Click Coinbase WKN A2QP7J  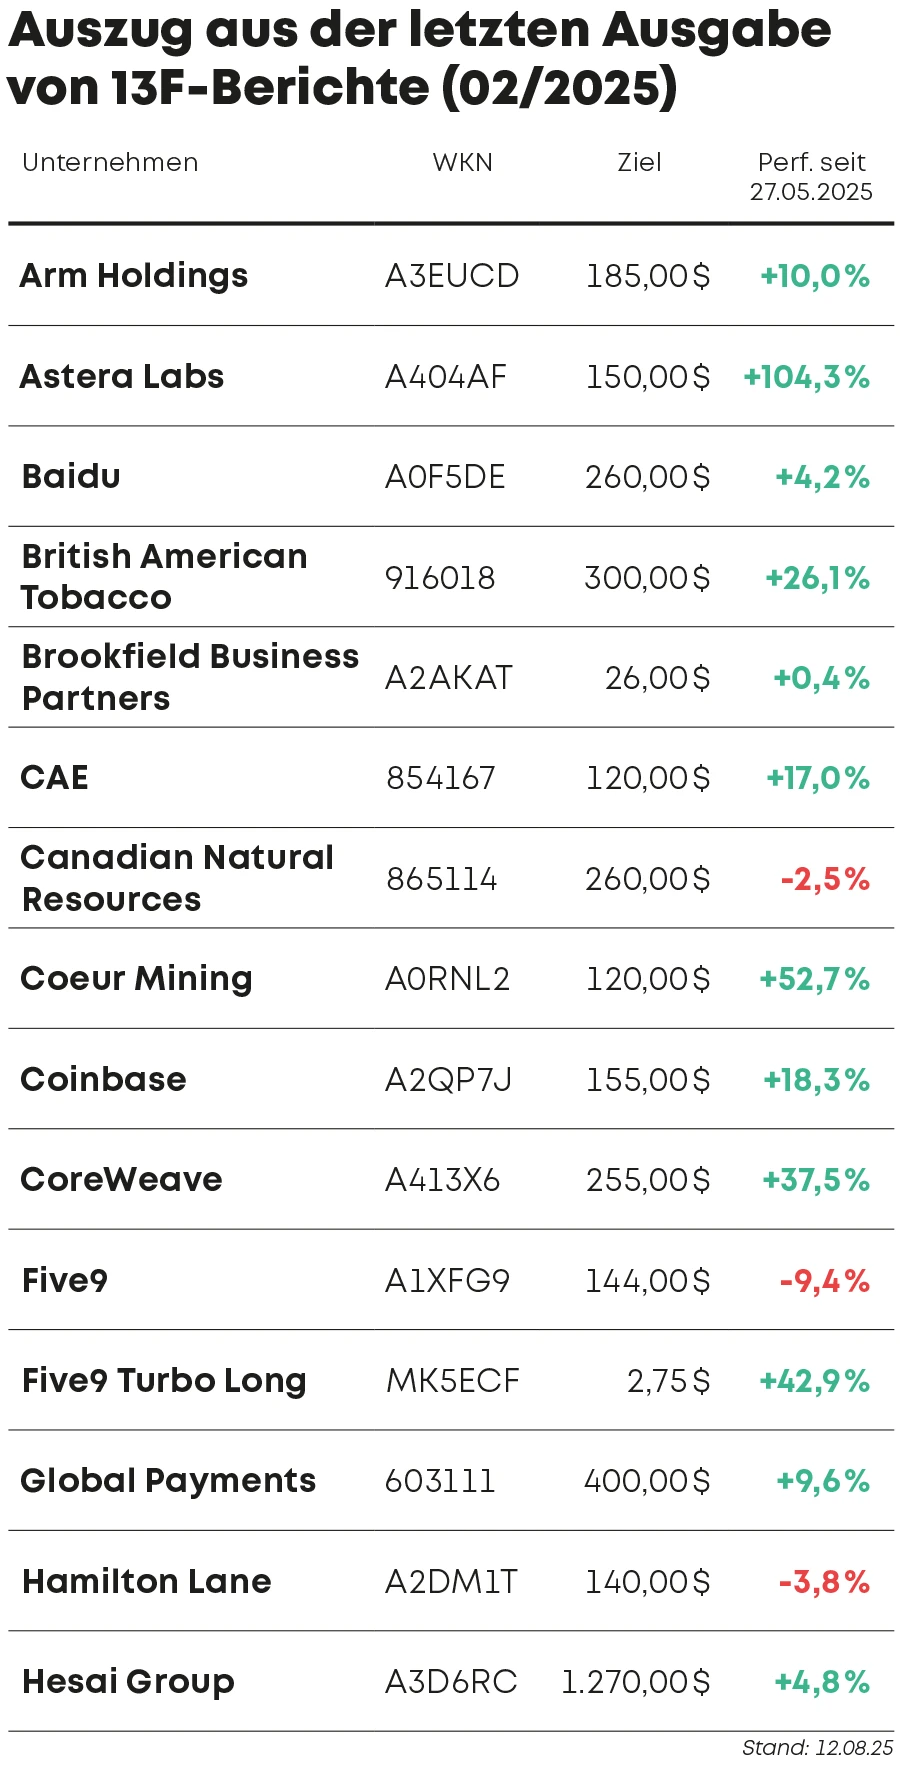click(x=448, y=1080)
